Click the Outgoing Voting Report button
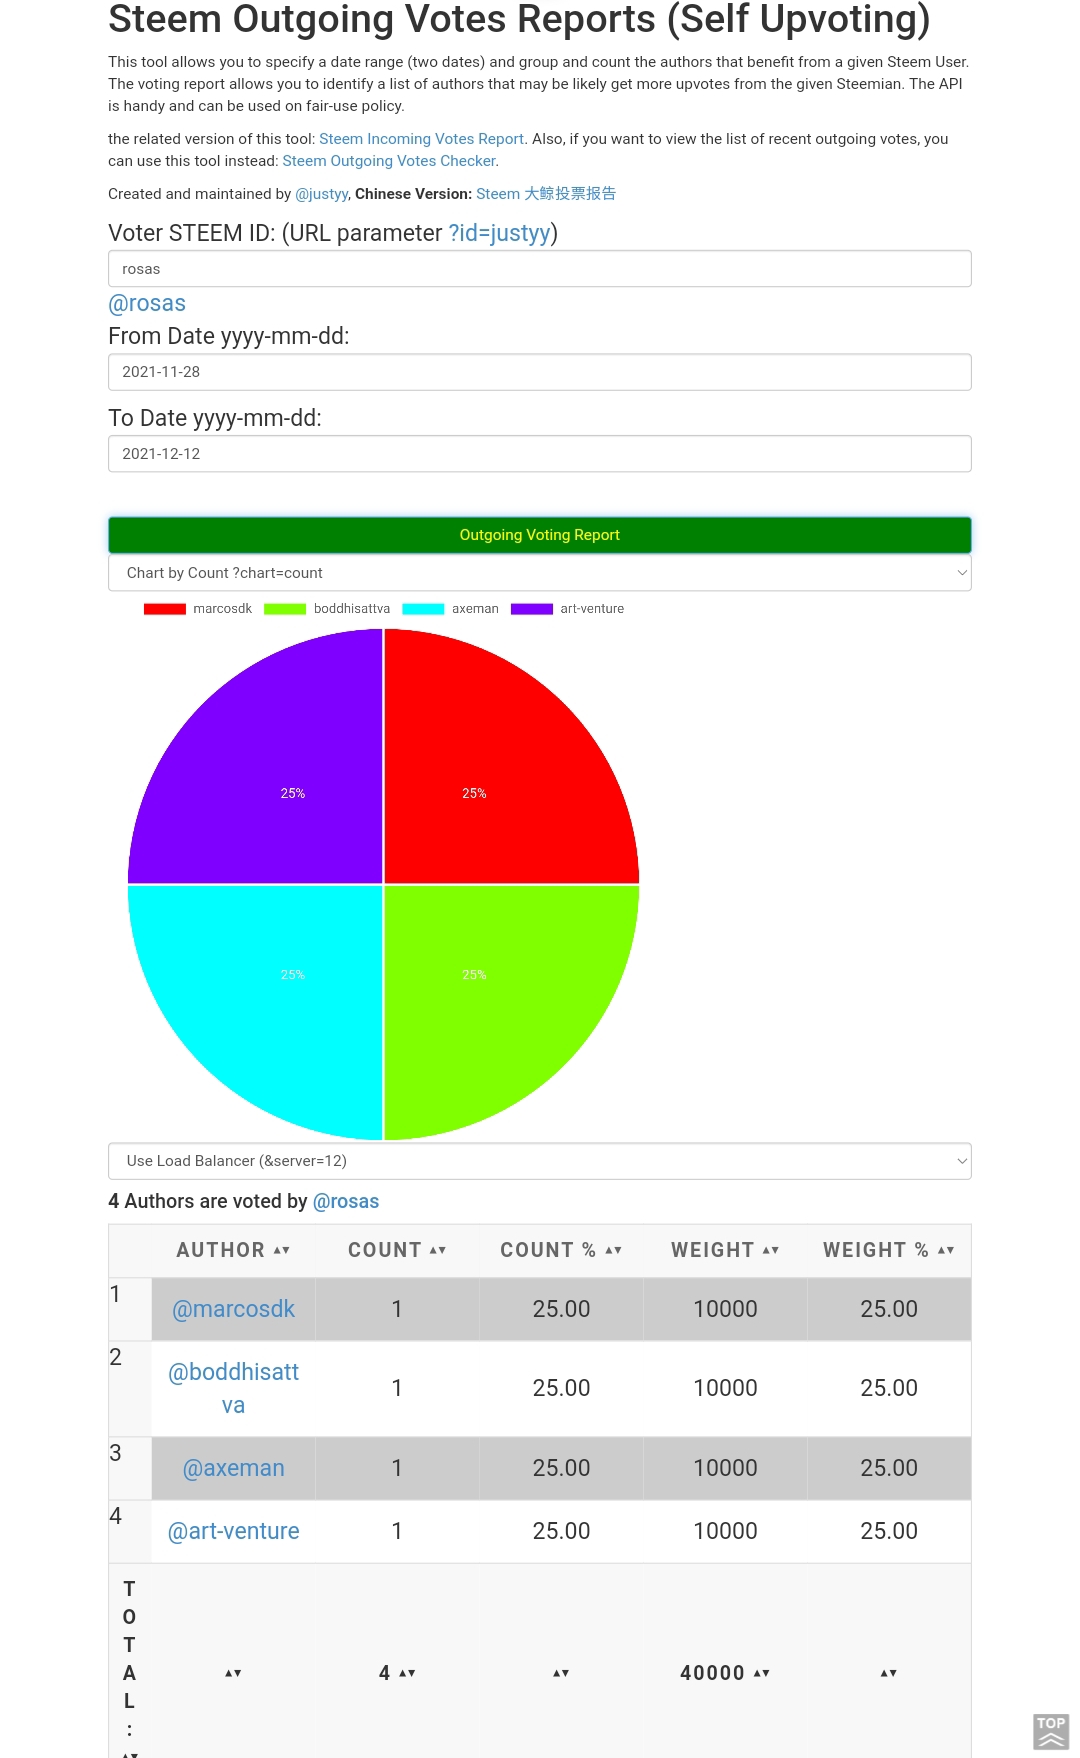This screenshot has width=1080, height=1758. (x=540, y=535)
